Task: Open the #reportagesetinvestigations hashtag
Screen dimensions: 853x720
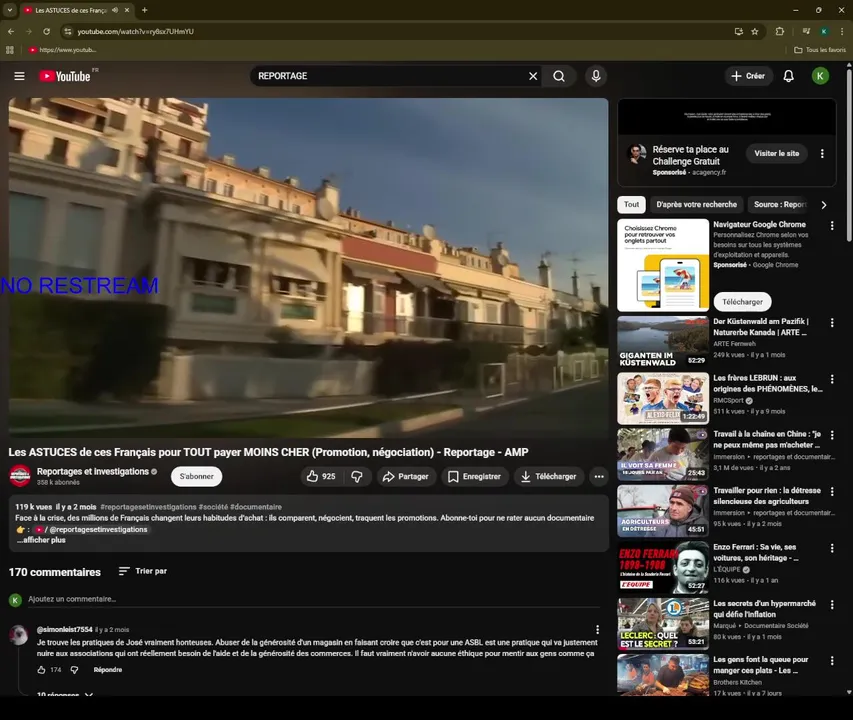Action: (148, 507)
